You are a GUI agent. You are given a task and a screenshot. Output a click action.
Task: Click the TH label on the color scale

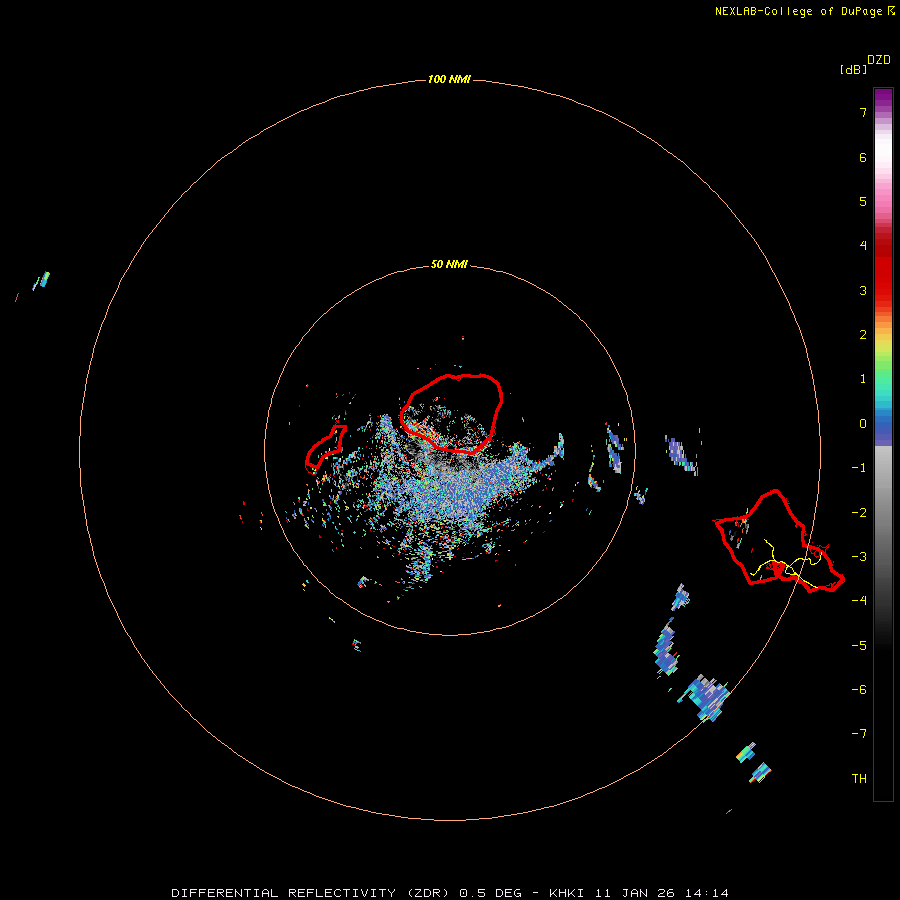point(859,778)
